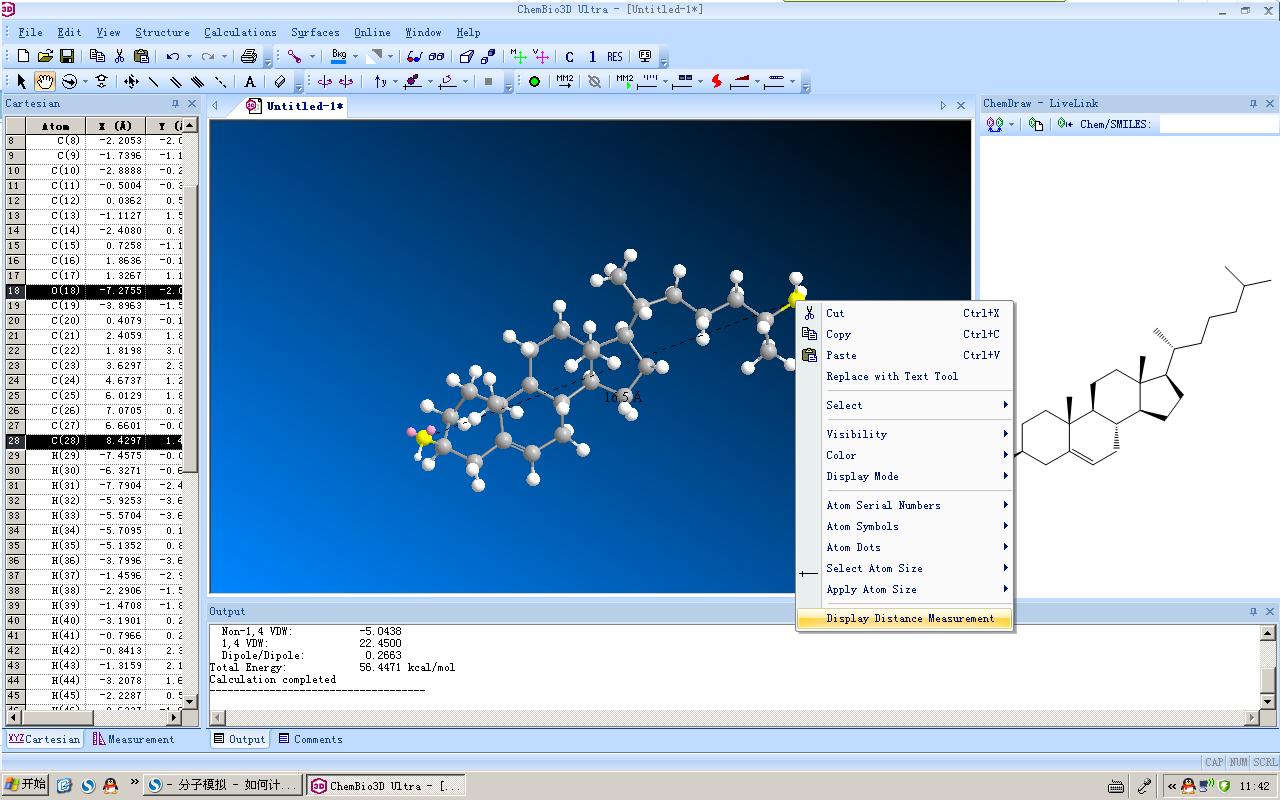This screenshot has width=1280, height=800.
Task: Toggle residue labels with the RES button
Action: (615, 57)
